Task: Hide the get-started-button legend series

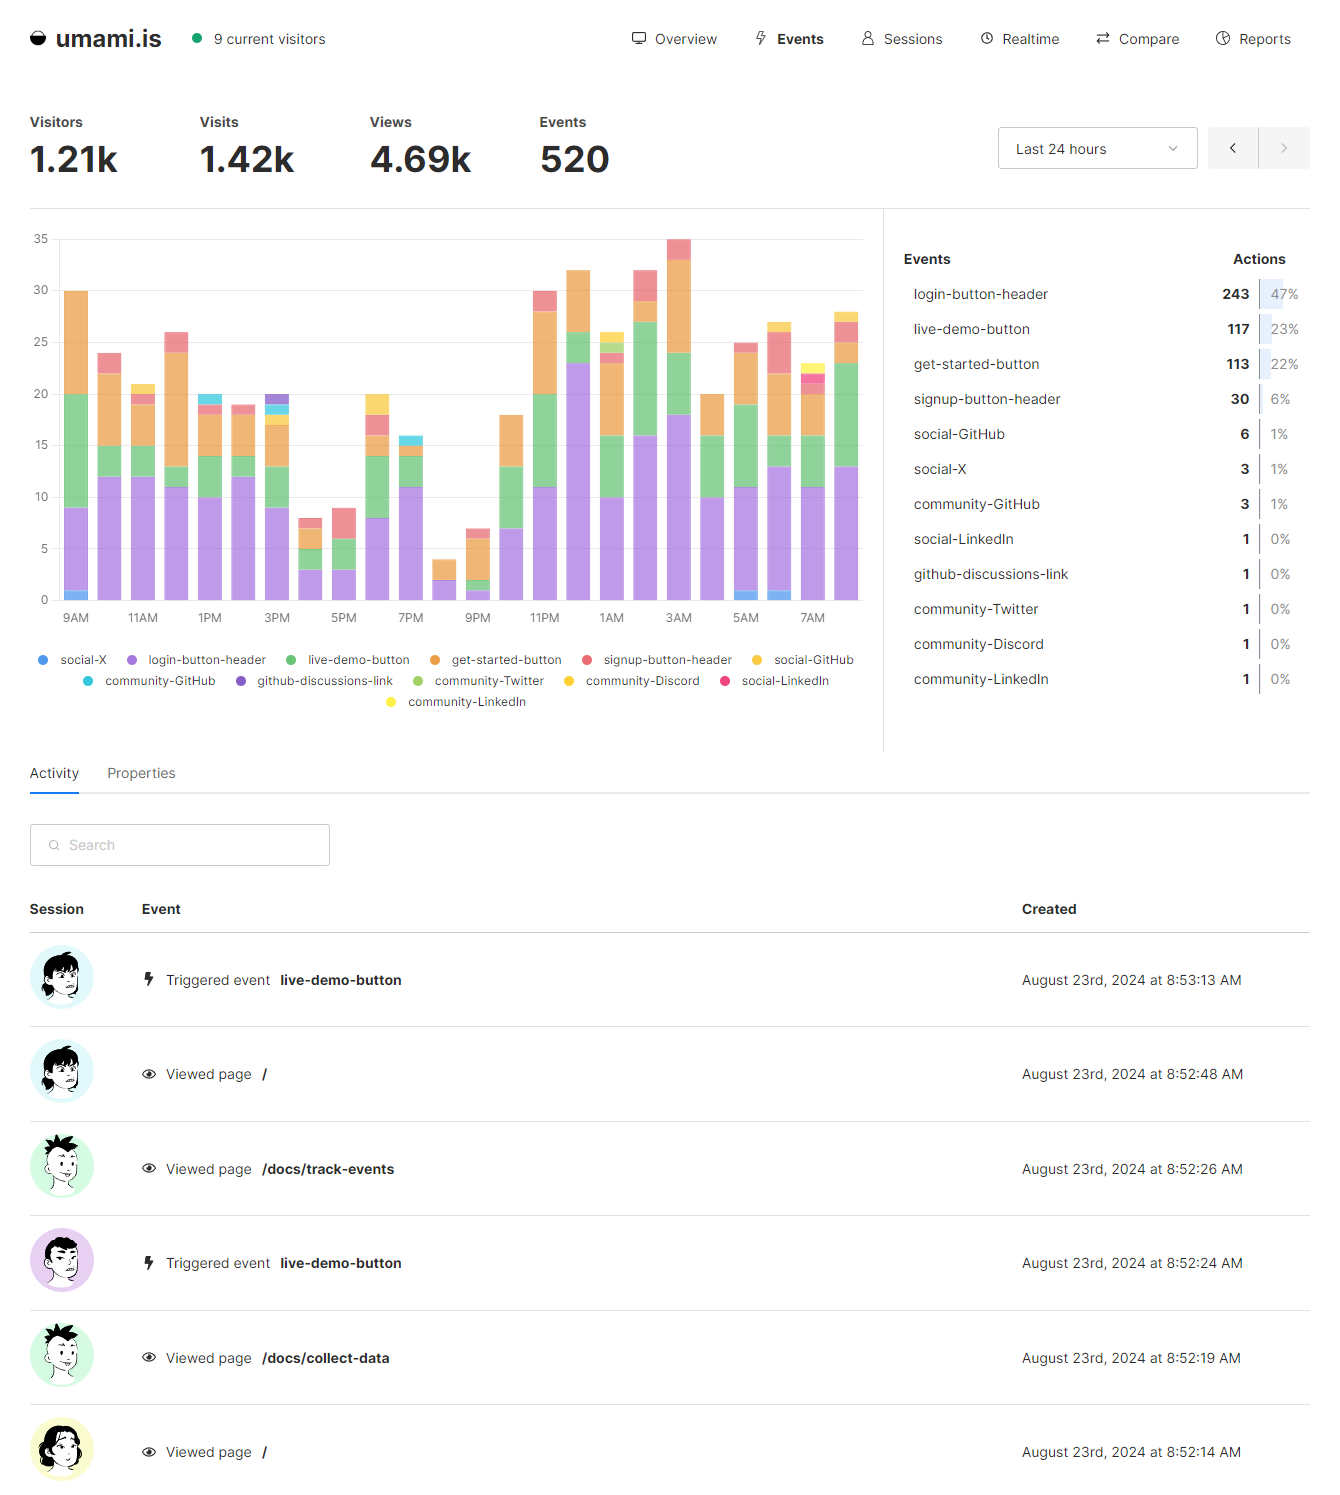Action: pyautogui.click(x=506, y=660)
